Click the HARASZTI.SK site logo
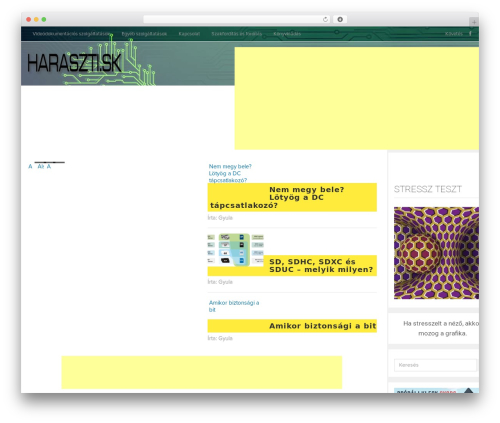The width and height of the screenshot is (500, 423). pos(74,63)
